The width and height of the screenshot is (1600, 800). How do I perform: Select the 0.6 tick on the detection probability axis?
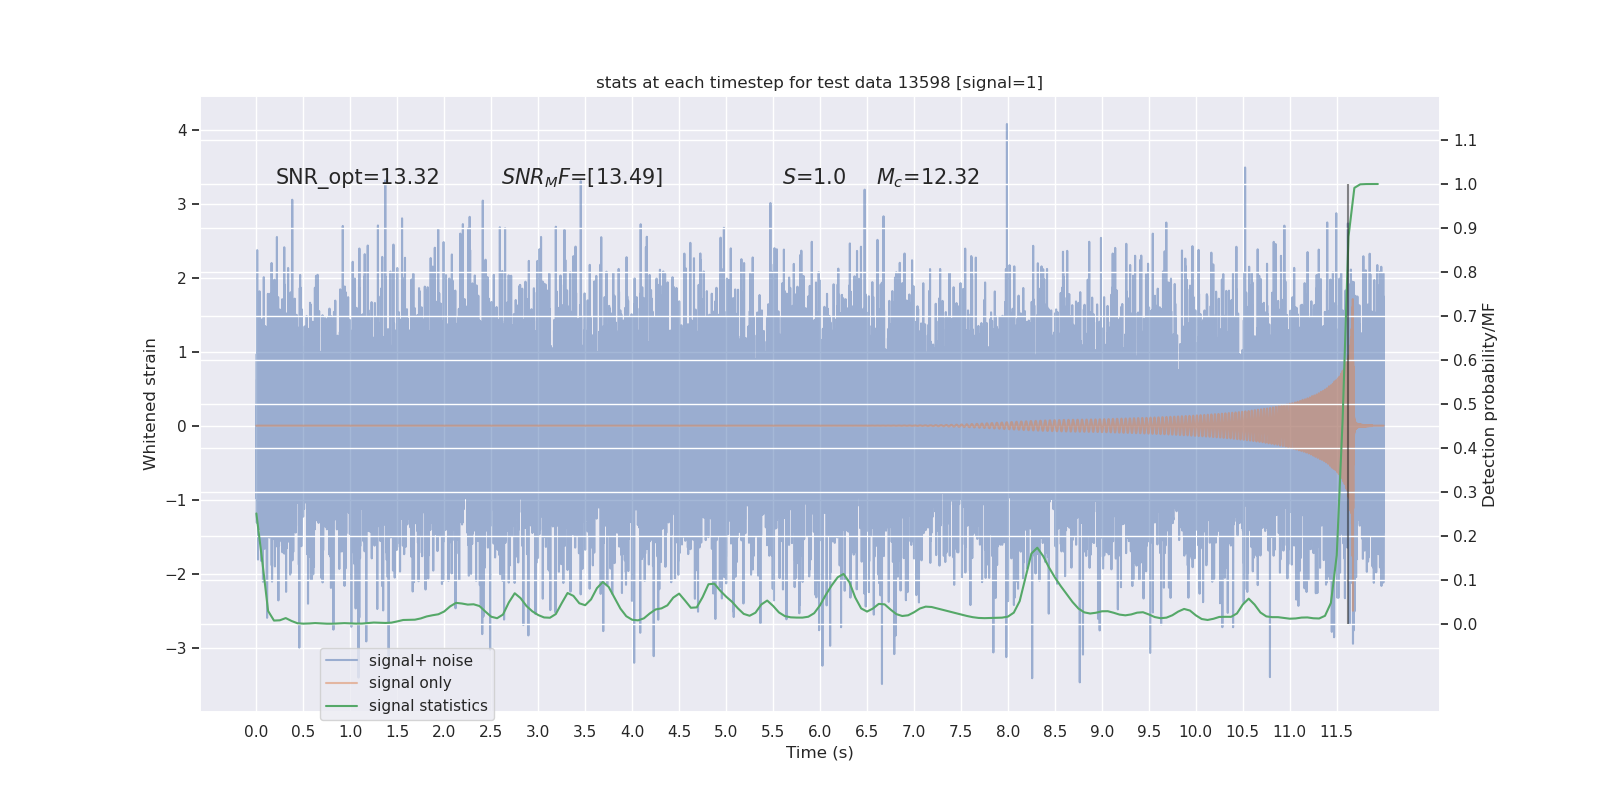coord(1465,360)
